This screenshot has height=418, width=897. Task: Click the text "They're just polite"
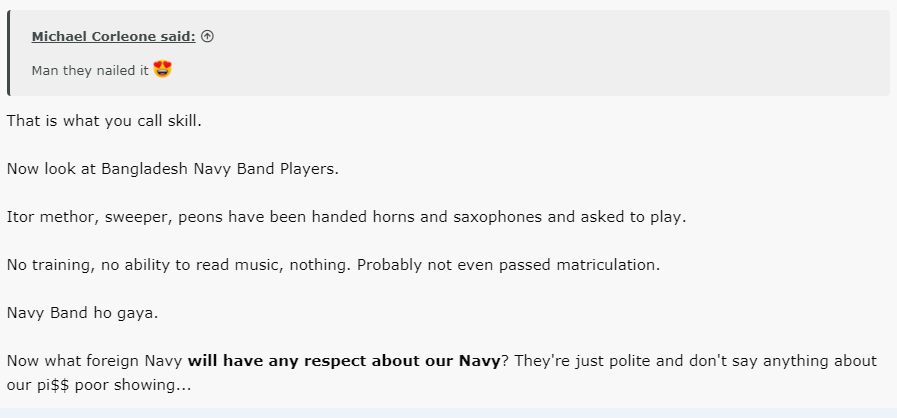tap(580, 361)
